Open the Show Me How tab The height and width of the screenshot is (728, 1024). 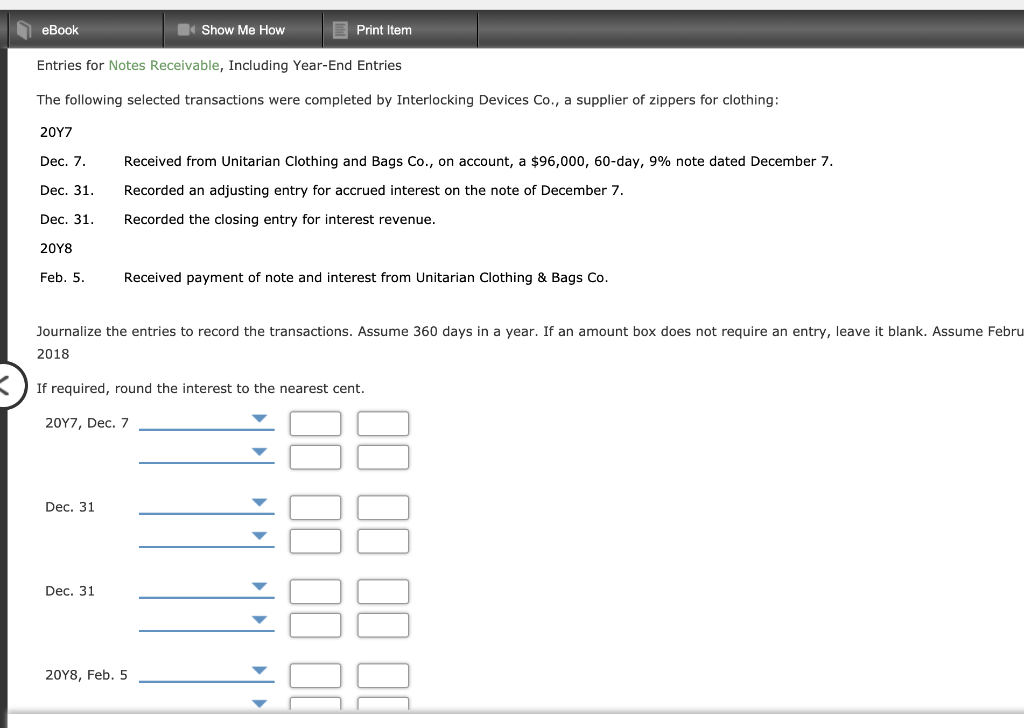pyautogui.click(x=243, y=30)
